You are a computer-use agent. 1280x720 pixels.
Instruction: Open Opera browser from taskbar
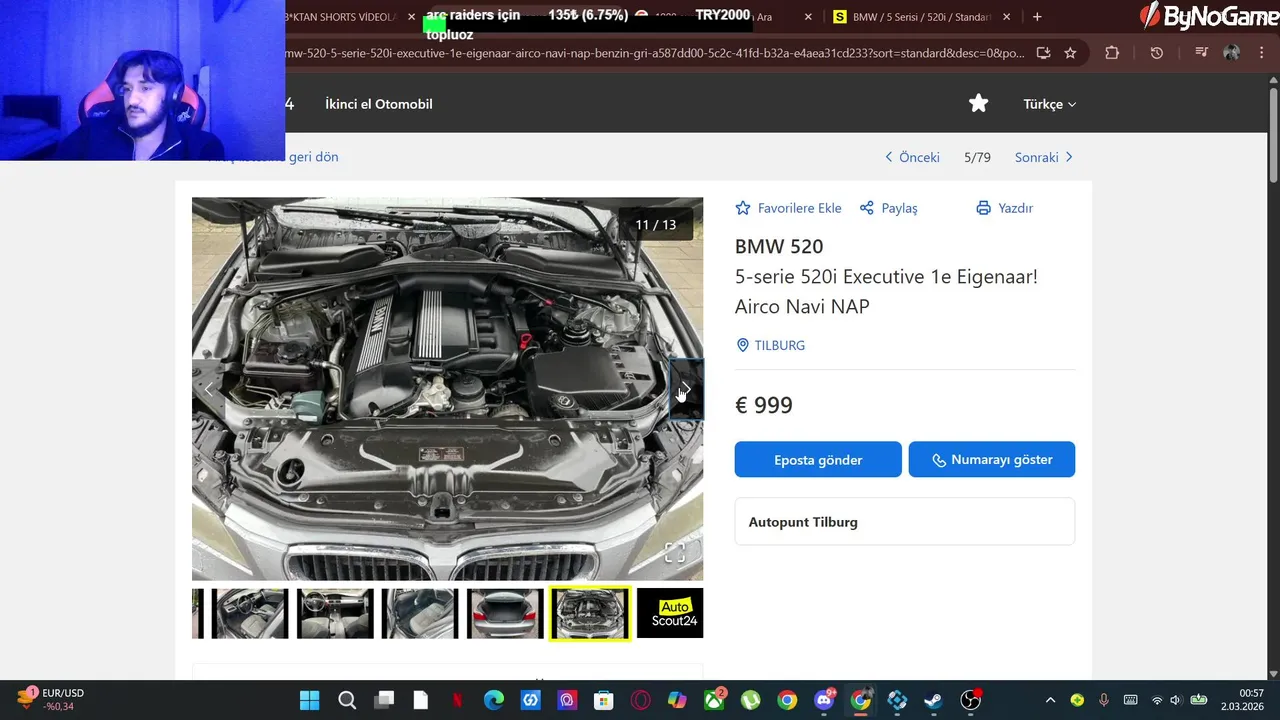640,700
